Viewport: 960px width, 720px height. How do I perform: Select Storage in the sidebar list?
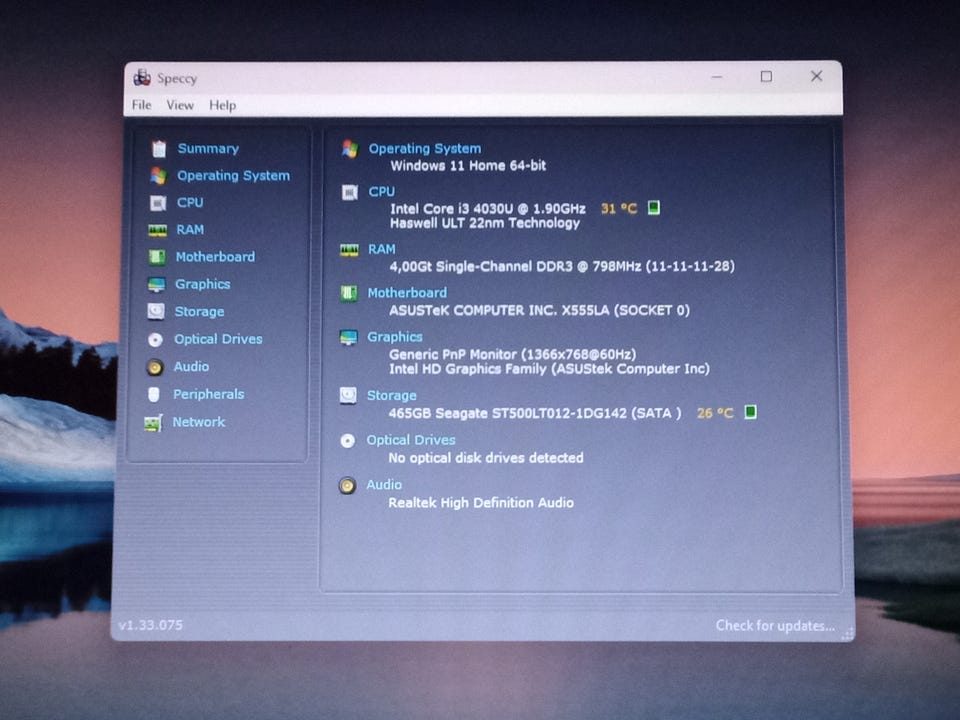coord(199,312)
